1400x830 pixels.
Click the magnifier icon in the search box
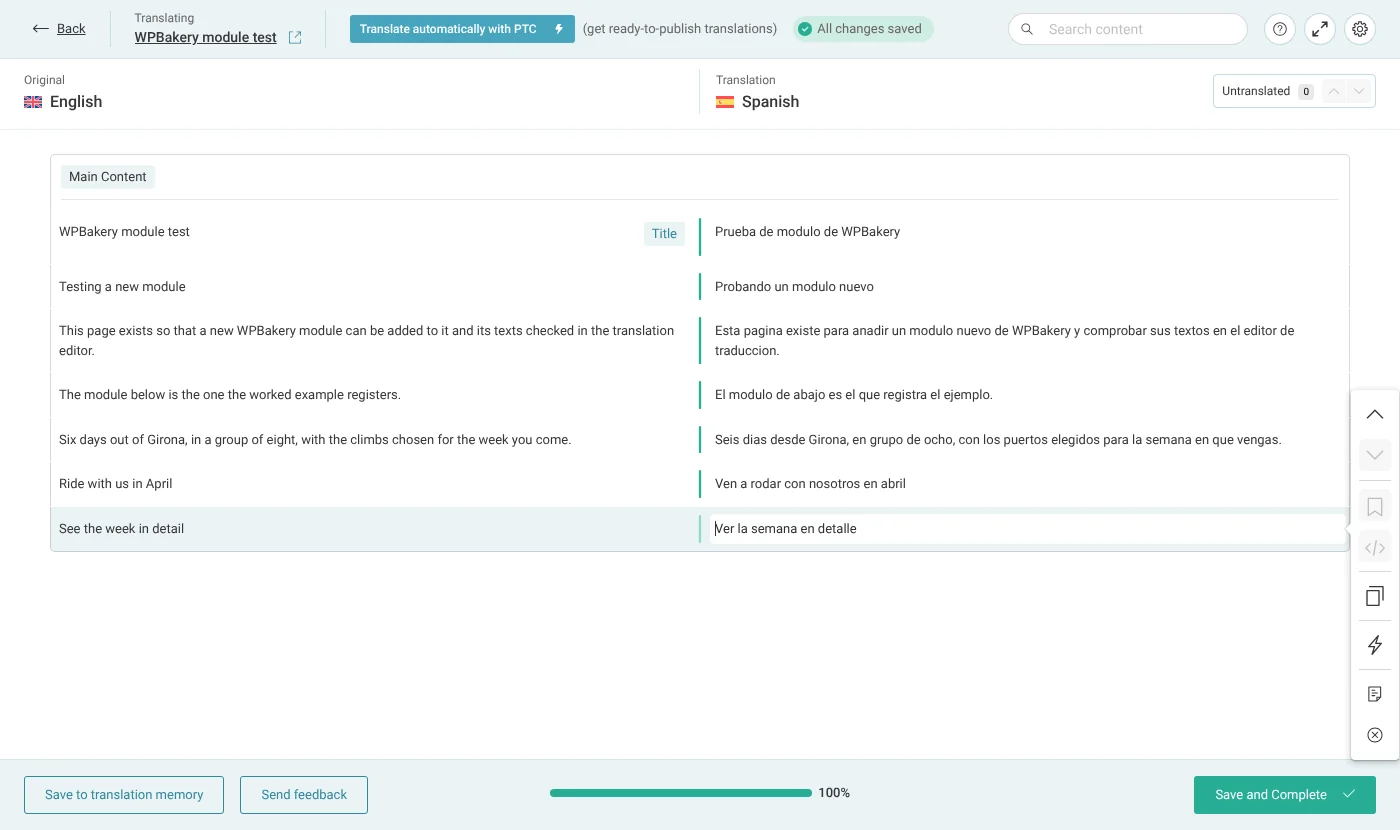[1027, 29]
